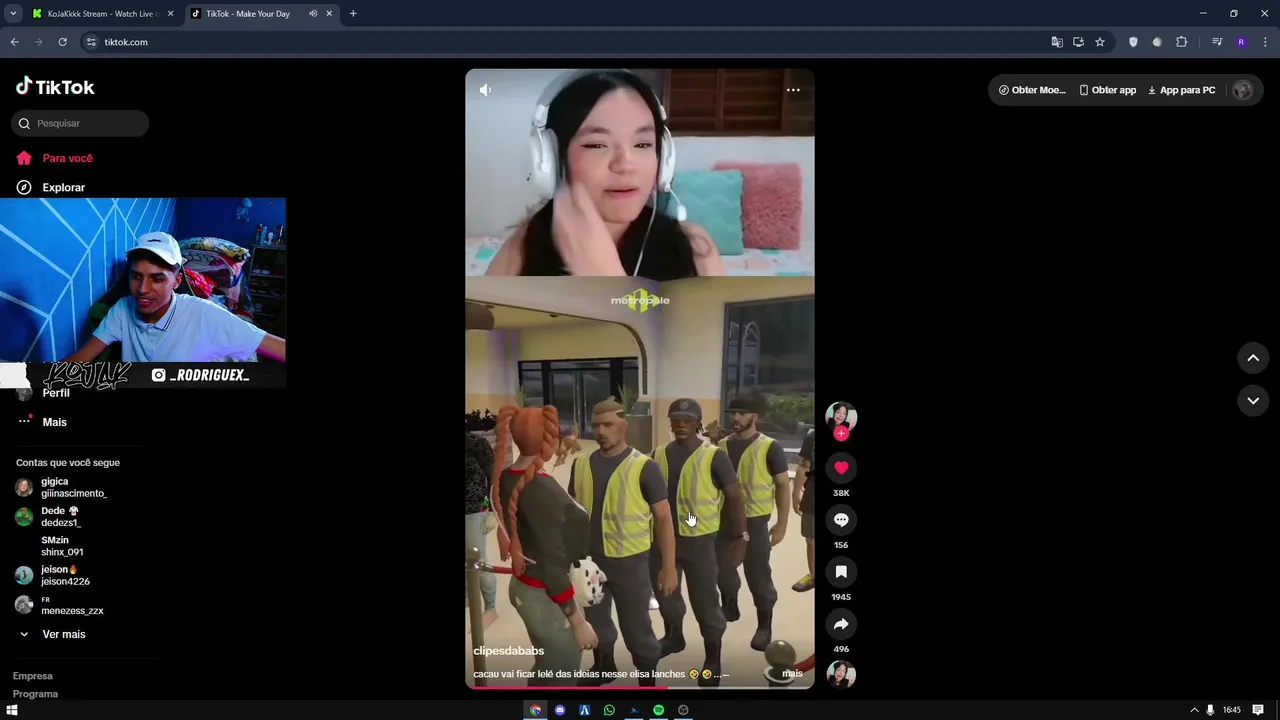Click site info icon in address bar
The image size is (1280, 720).
tap(91, 42)
